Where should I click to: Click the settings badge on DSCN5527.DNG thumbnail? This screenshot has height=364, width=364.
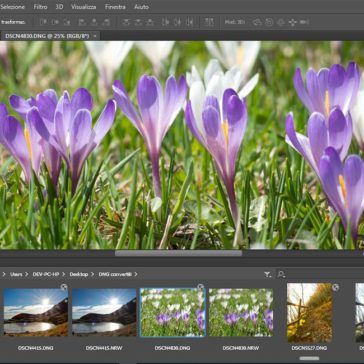coord(336,287)
